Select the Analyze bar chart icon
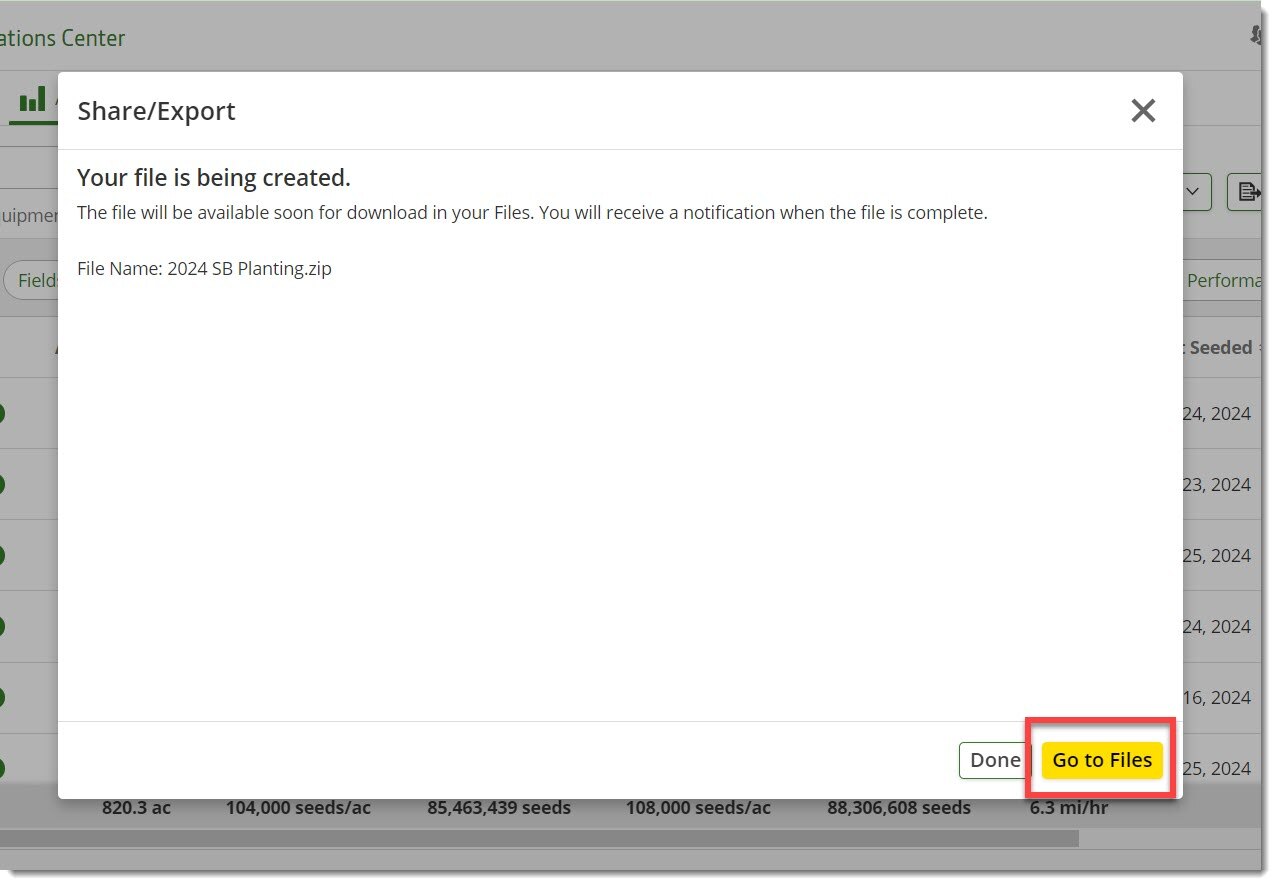Viewport: 1276px width, 885px height. pos(30,98)
